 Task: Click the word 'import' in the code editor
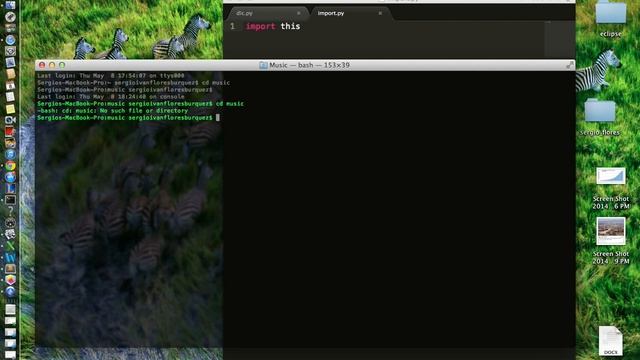tap(260, 26)
